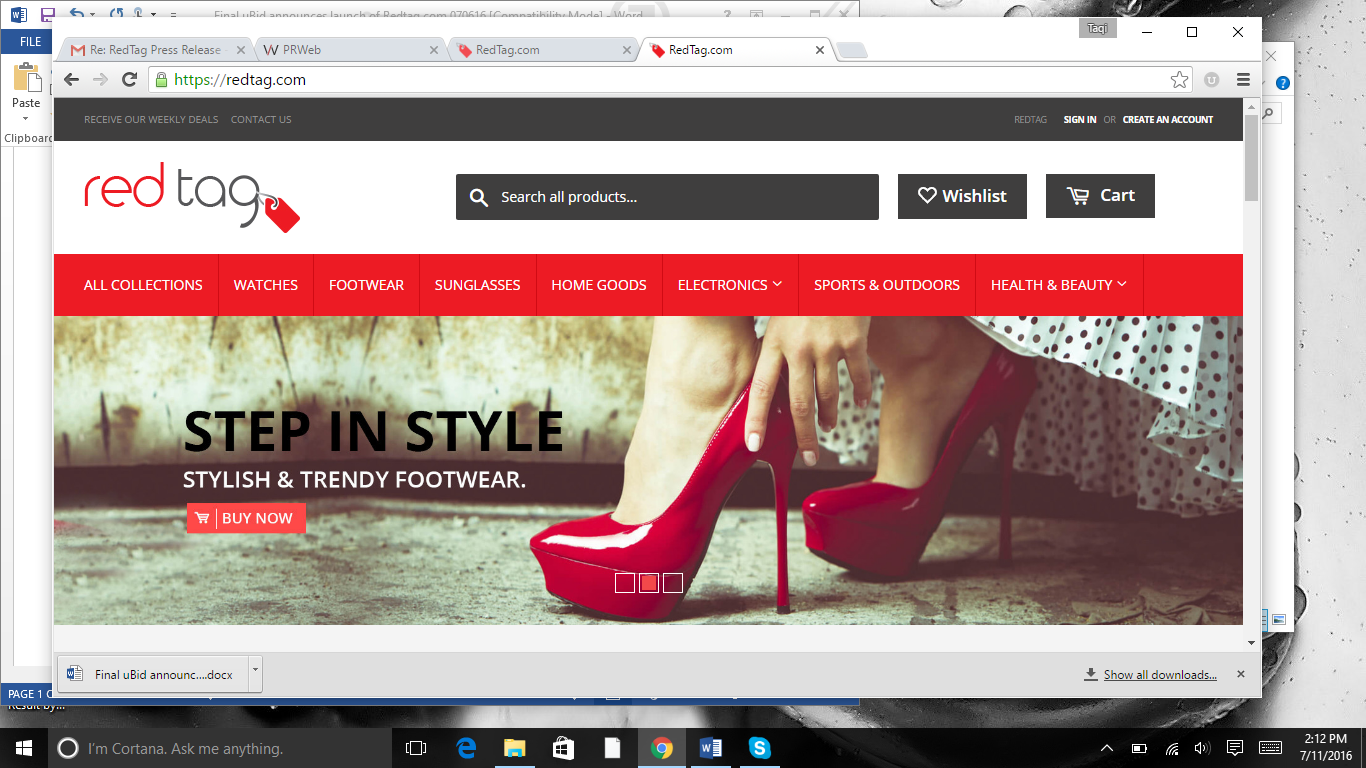This screenshot has height=768, width=1366.
Task: Switch to Word via its taskbar icon
Action: [x=710, y=748]
